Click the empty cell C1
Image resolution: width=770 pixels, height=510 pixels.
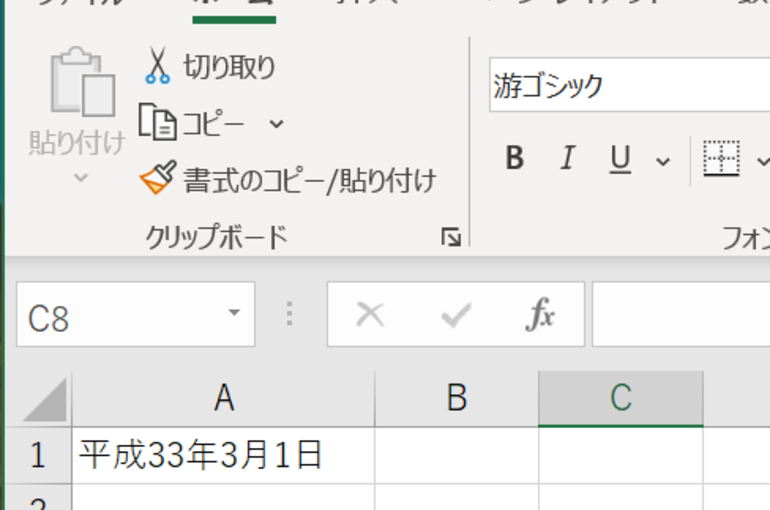pyautogui.click(x=621, y=455)
